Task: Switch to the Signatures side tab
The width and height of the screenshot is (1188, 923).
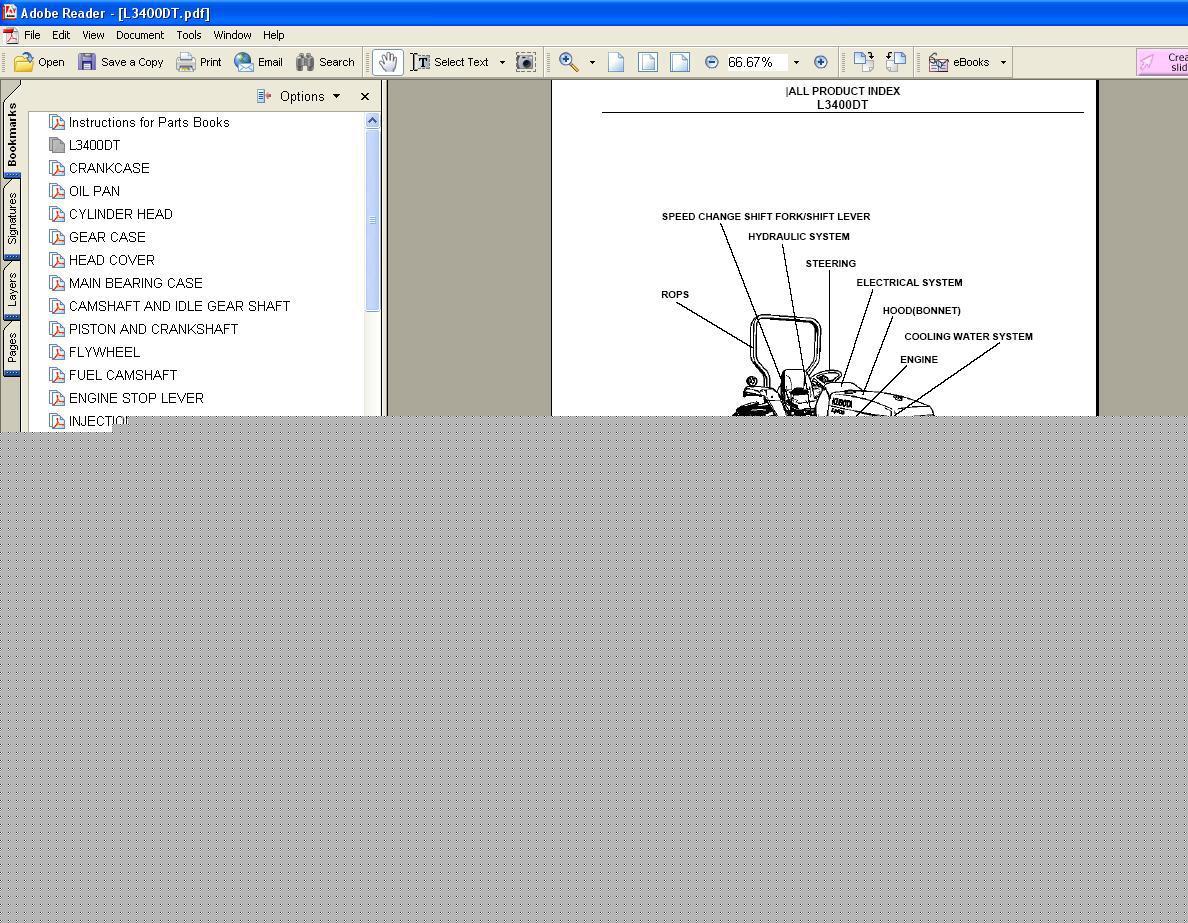Action: (11, 218)
